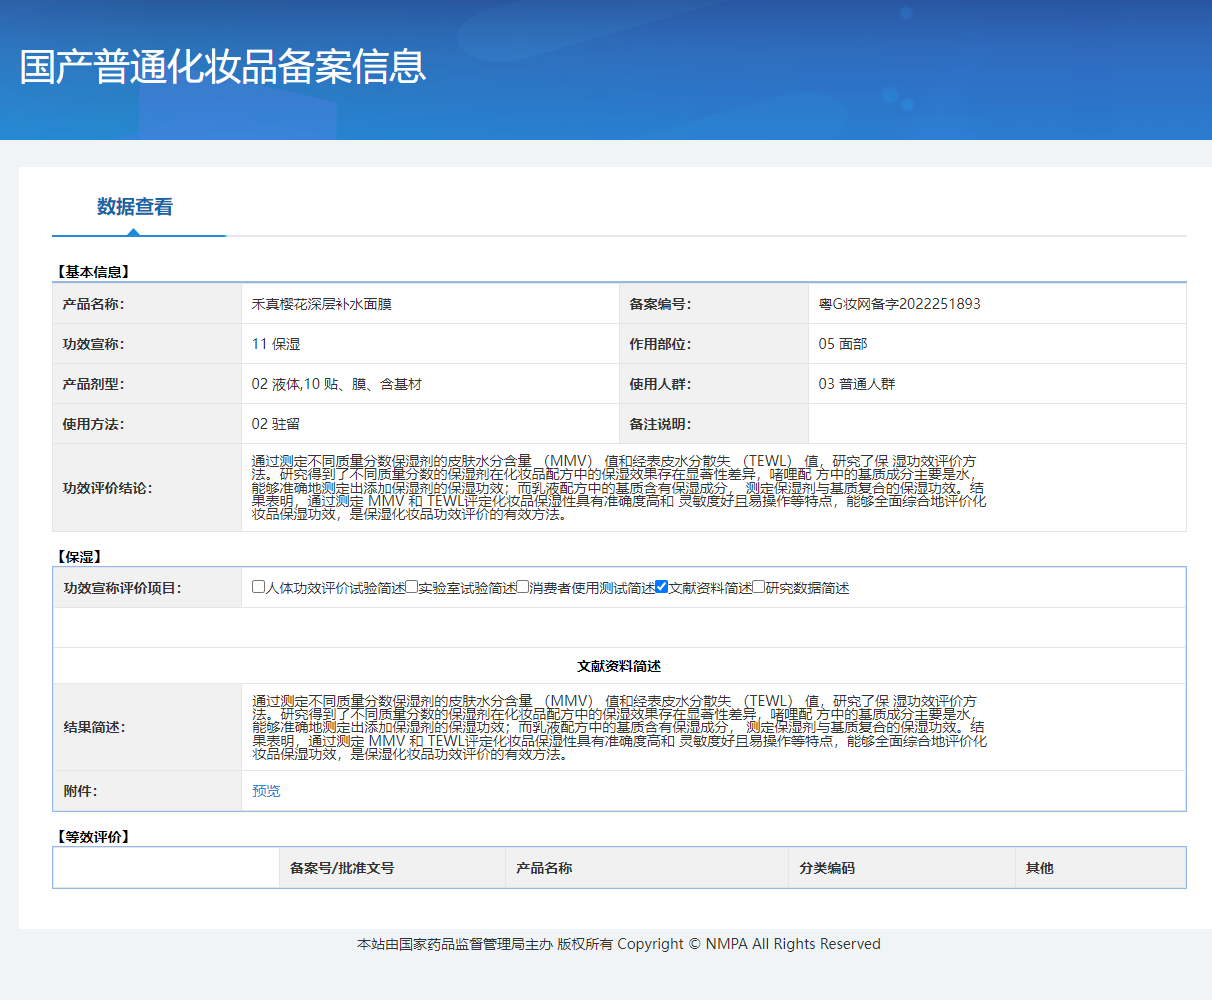Uncheck the 文献资料简述 checkbox

(x=661, y=587)
